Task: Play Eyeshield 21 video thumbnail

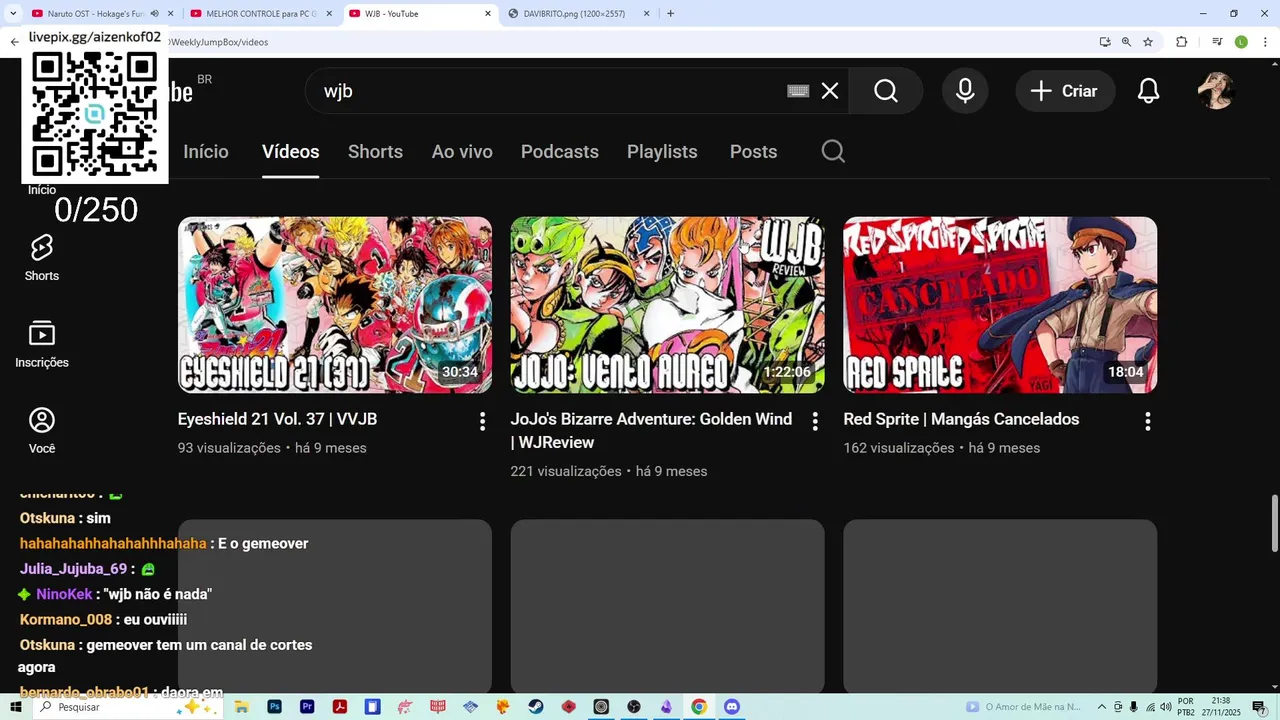Action: [x=335, y=305]
